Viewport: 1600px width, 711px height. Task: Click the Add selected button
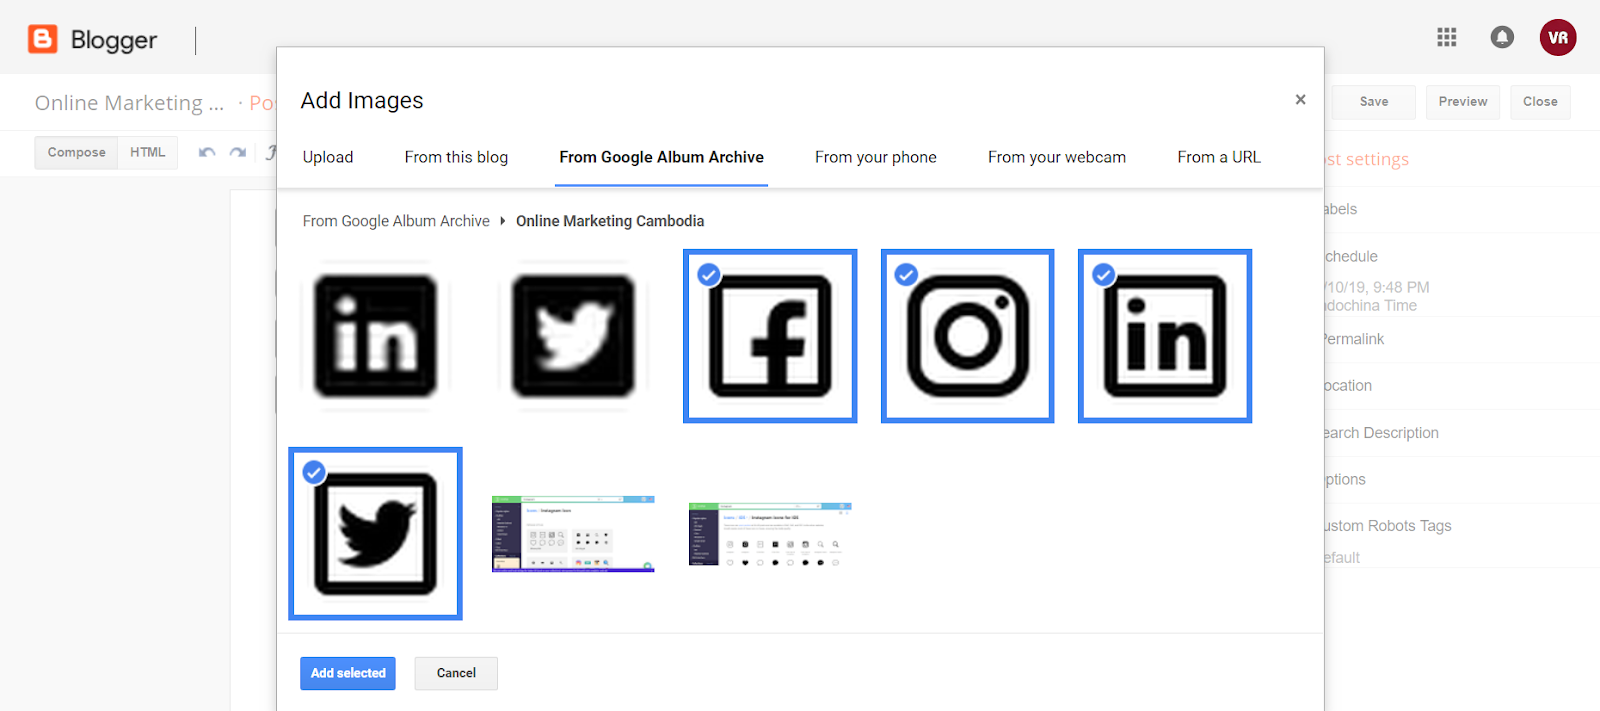[347, 673]
